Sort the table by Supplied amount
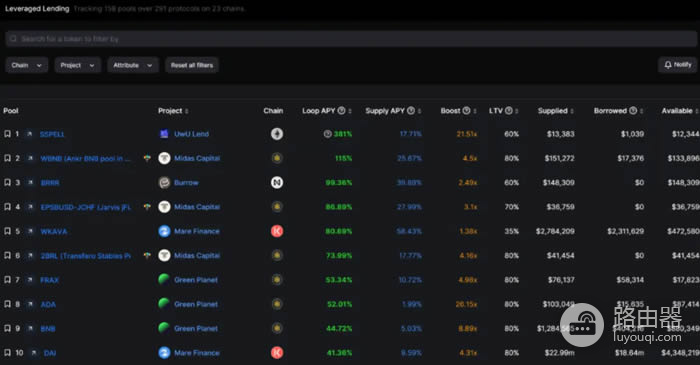Viewport: 700px width, 365px height. 572,111
